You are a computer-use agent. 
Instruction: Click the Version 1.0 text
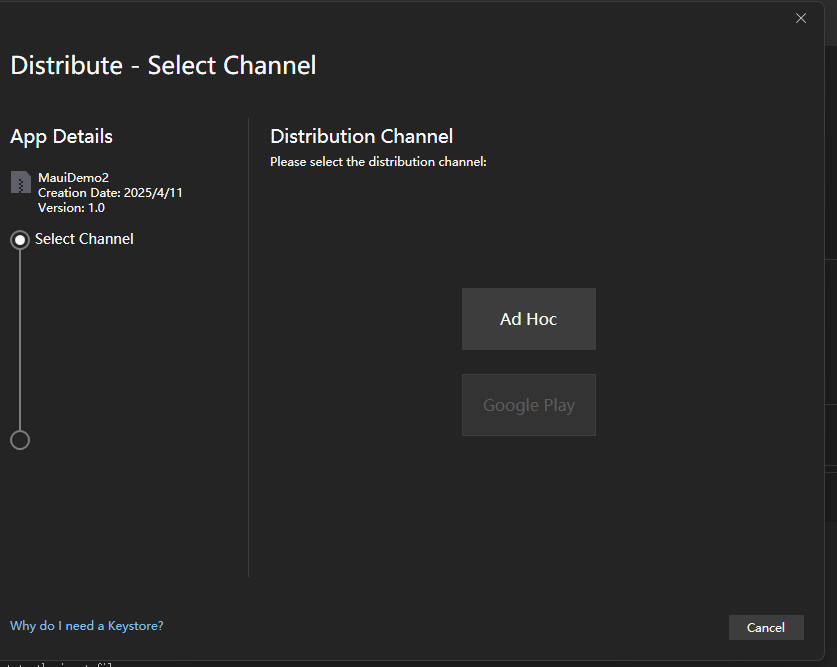click(x=71, y=208)
